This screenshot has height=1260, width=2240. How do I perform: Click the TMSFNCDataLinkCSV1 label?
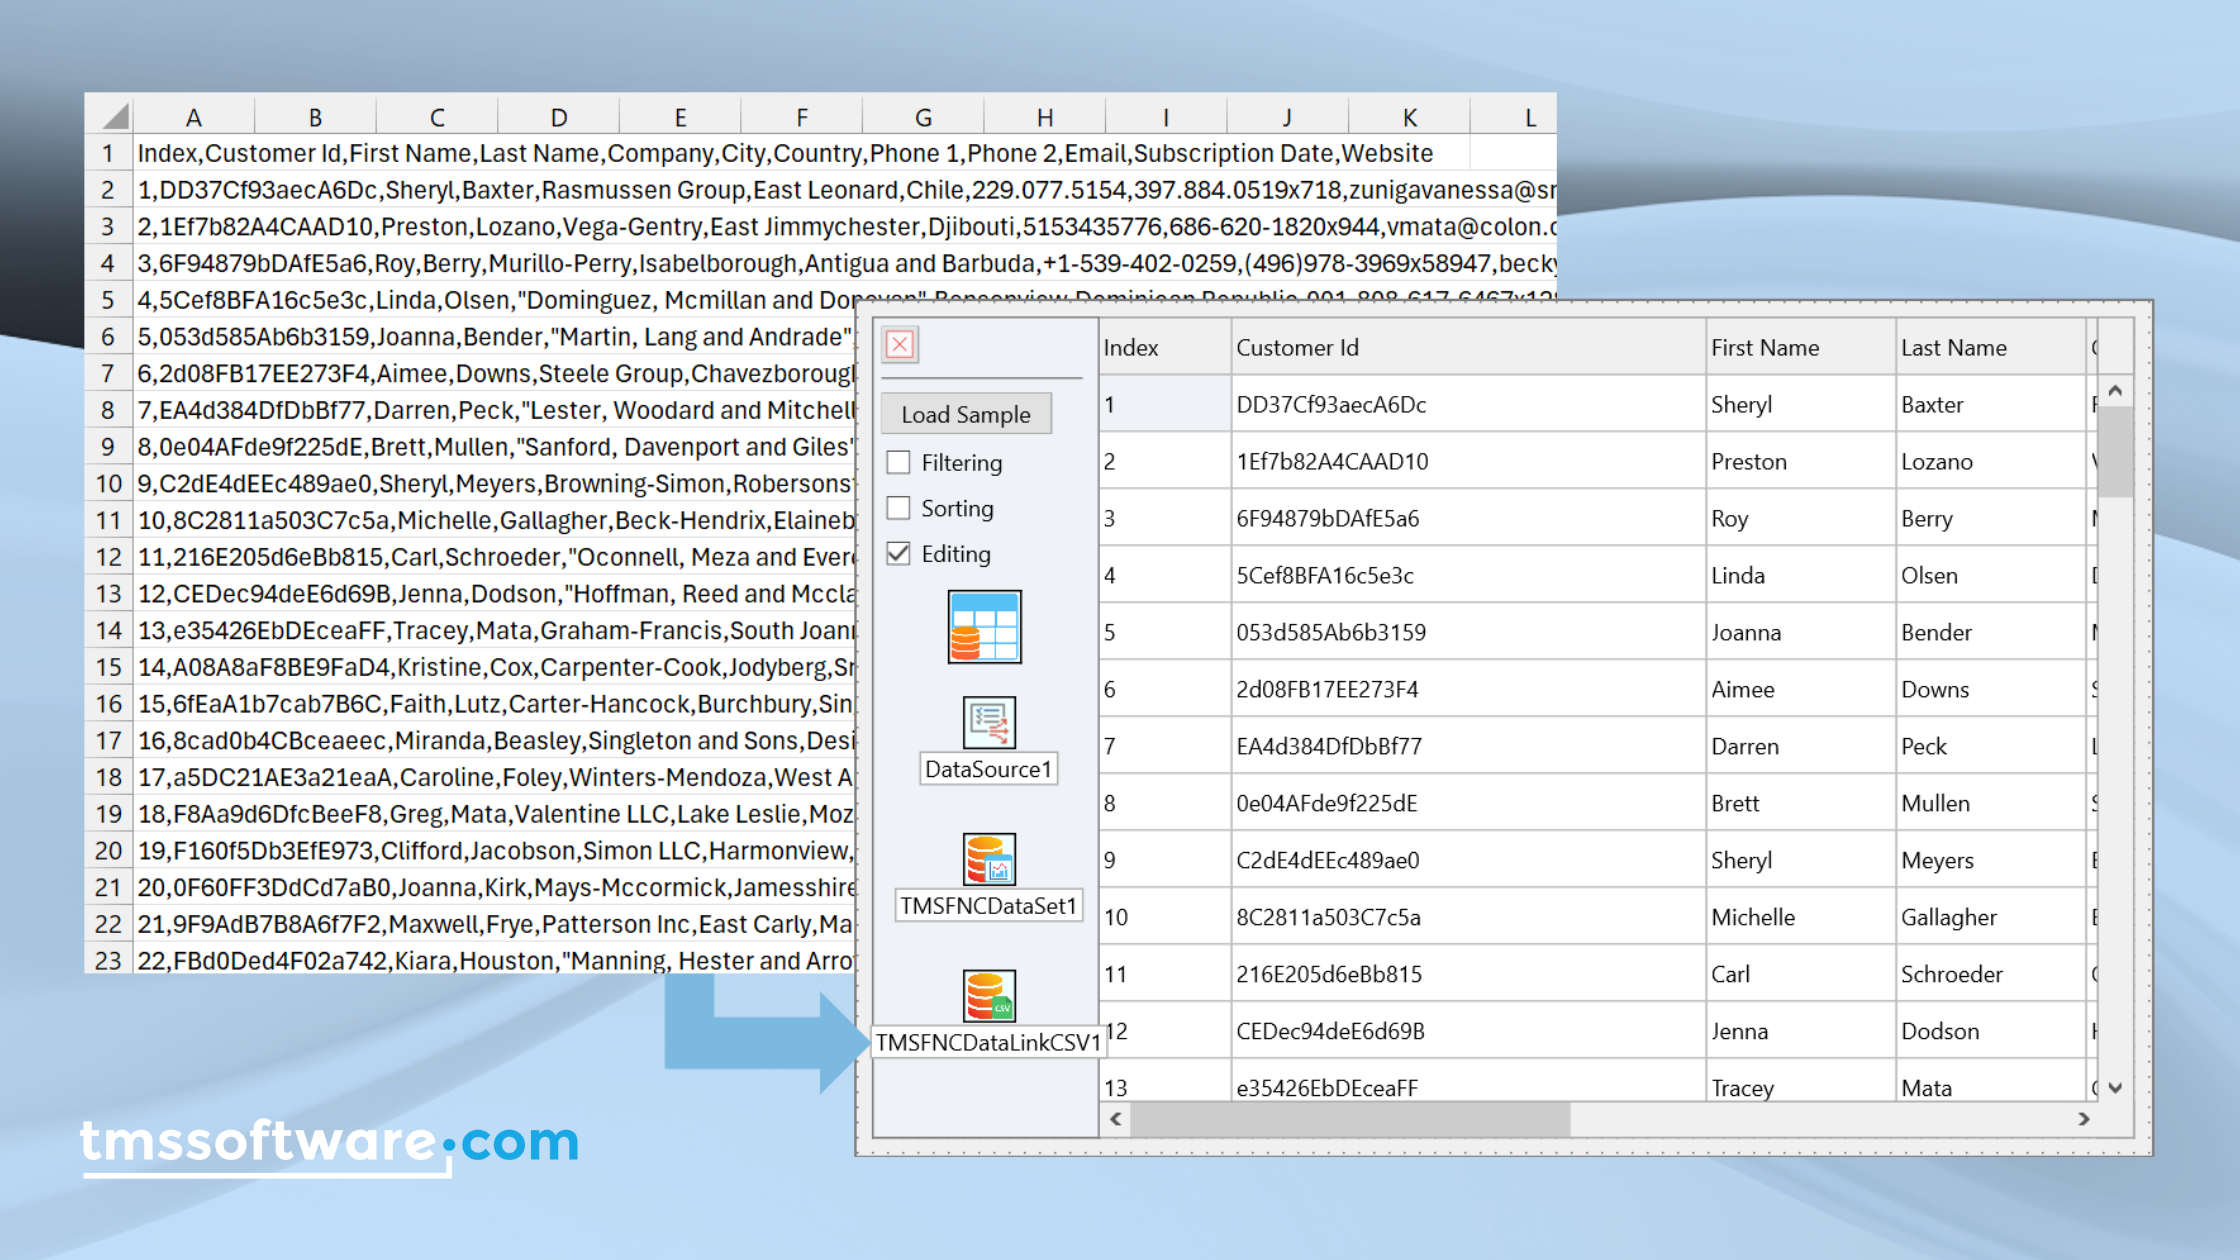pyautogui.click(x=988, y=1042)
